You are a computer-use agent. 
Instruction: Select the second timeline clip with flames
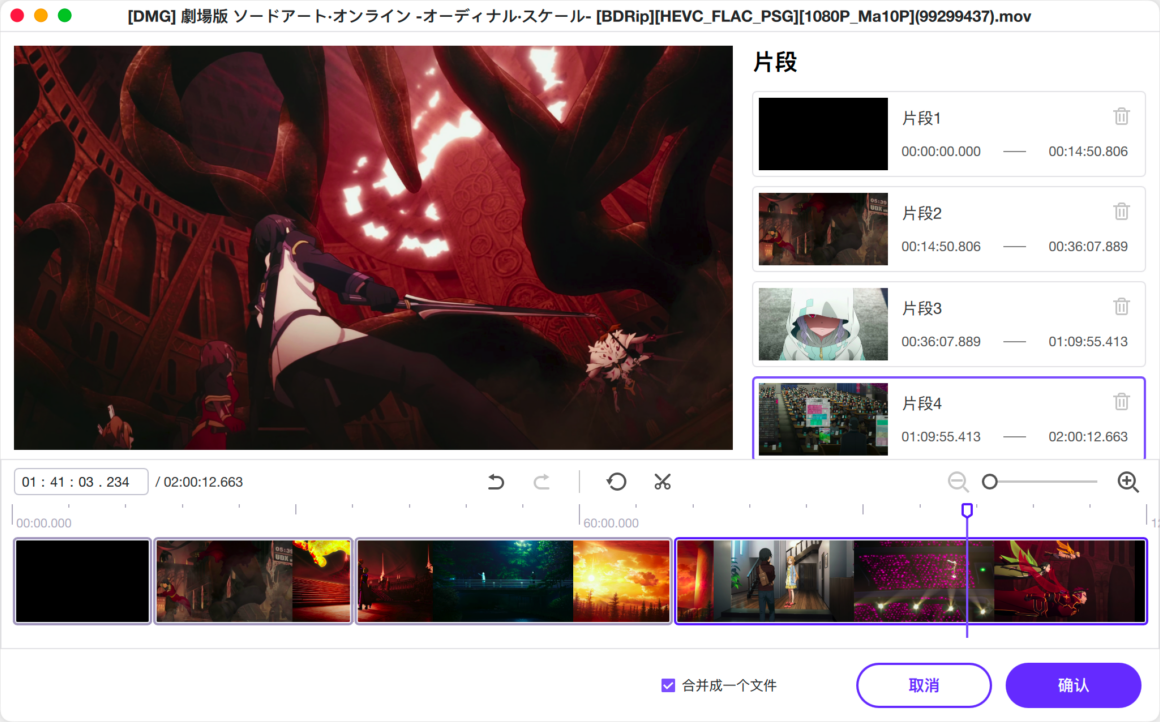point(253,581)
